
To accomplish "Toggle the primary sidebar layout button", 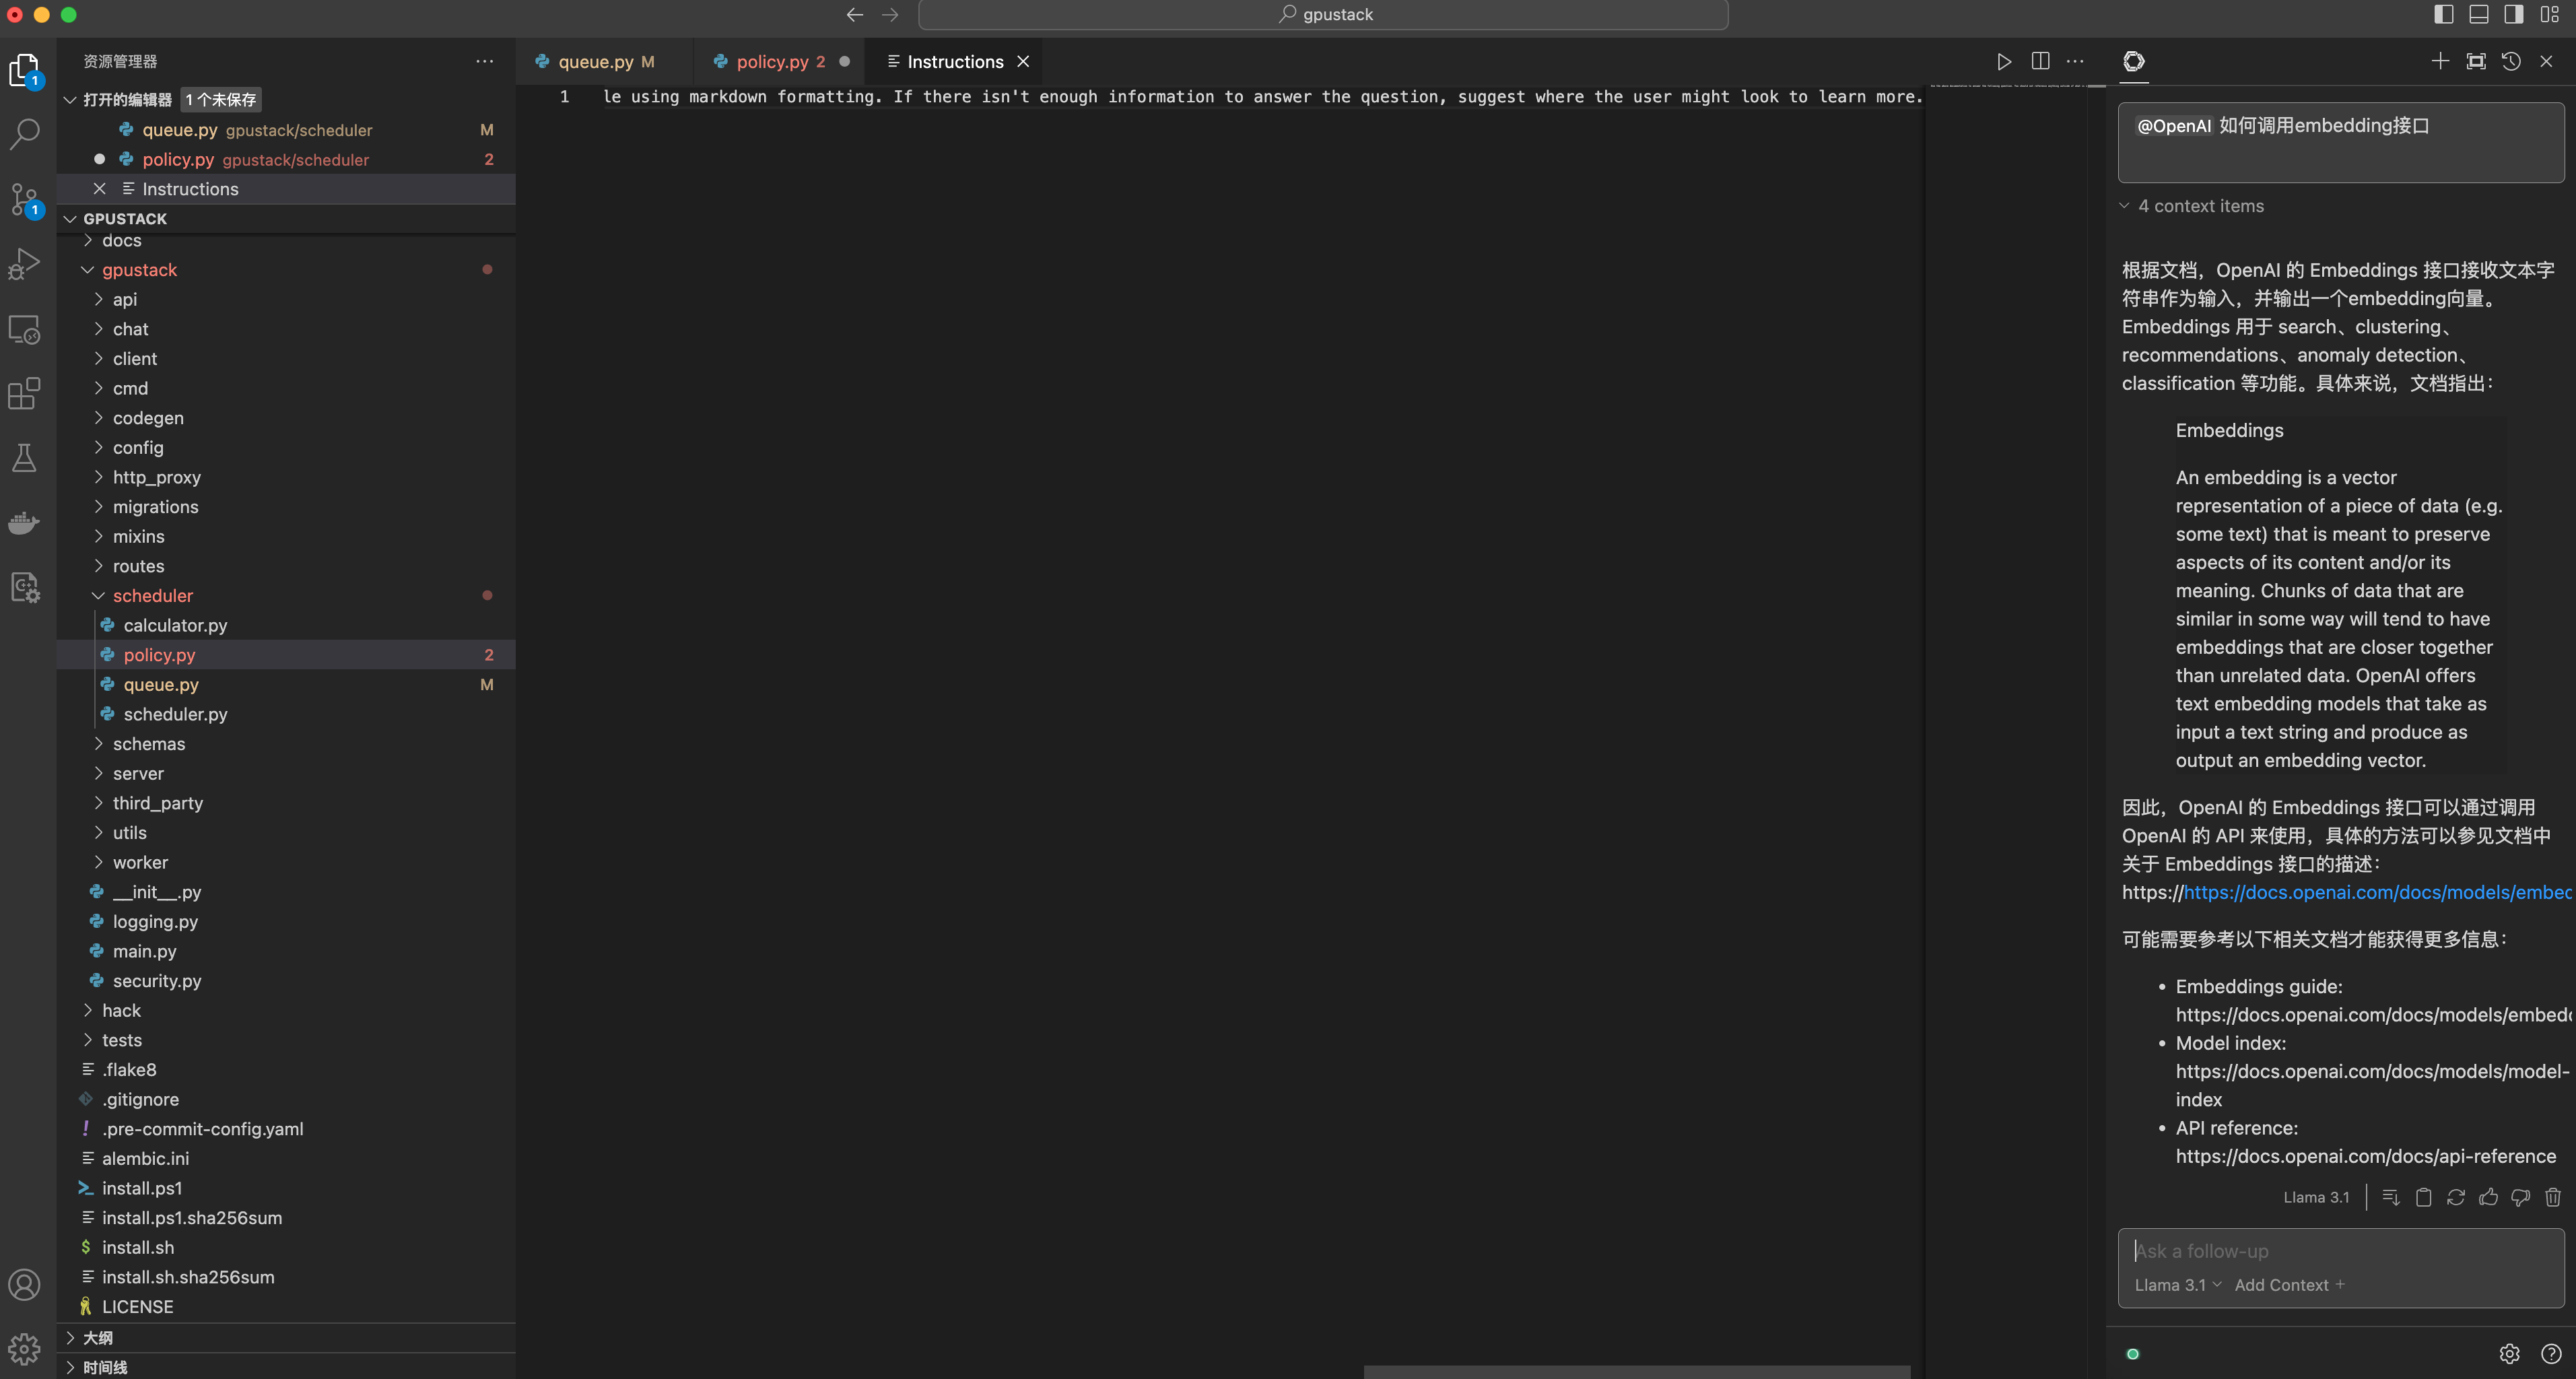I will (x=2443, y=14).
